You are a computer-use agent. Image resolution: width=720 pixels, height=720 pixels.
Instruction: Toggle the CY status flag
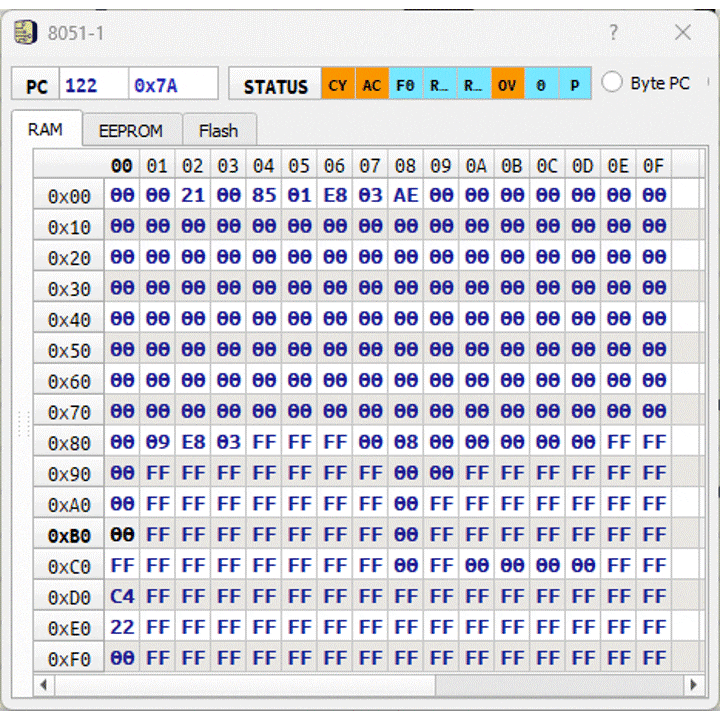pos(338,84)
